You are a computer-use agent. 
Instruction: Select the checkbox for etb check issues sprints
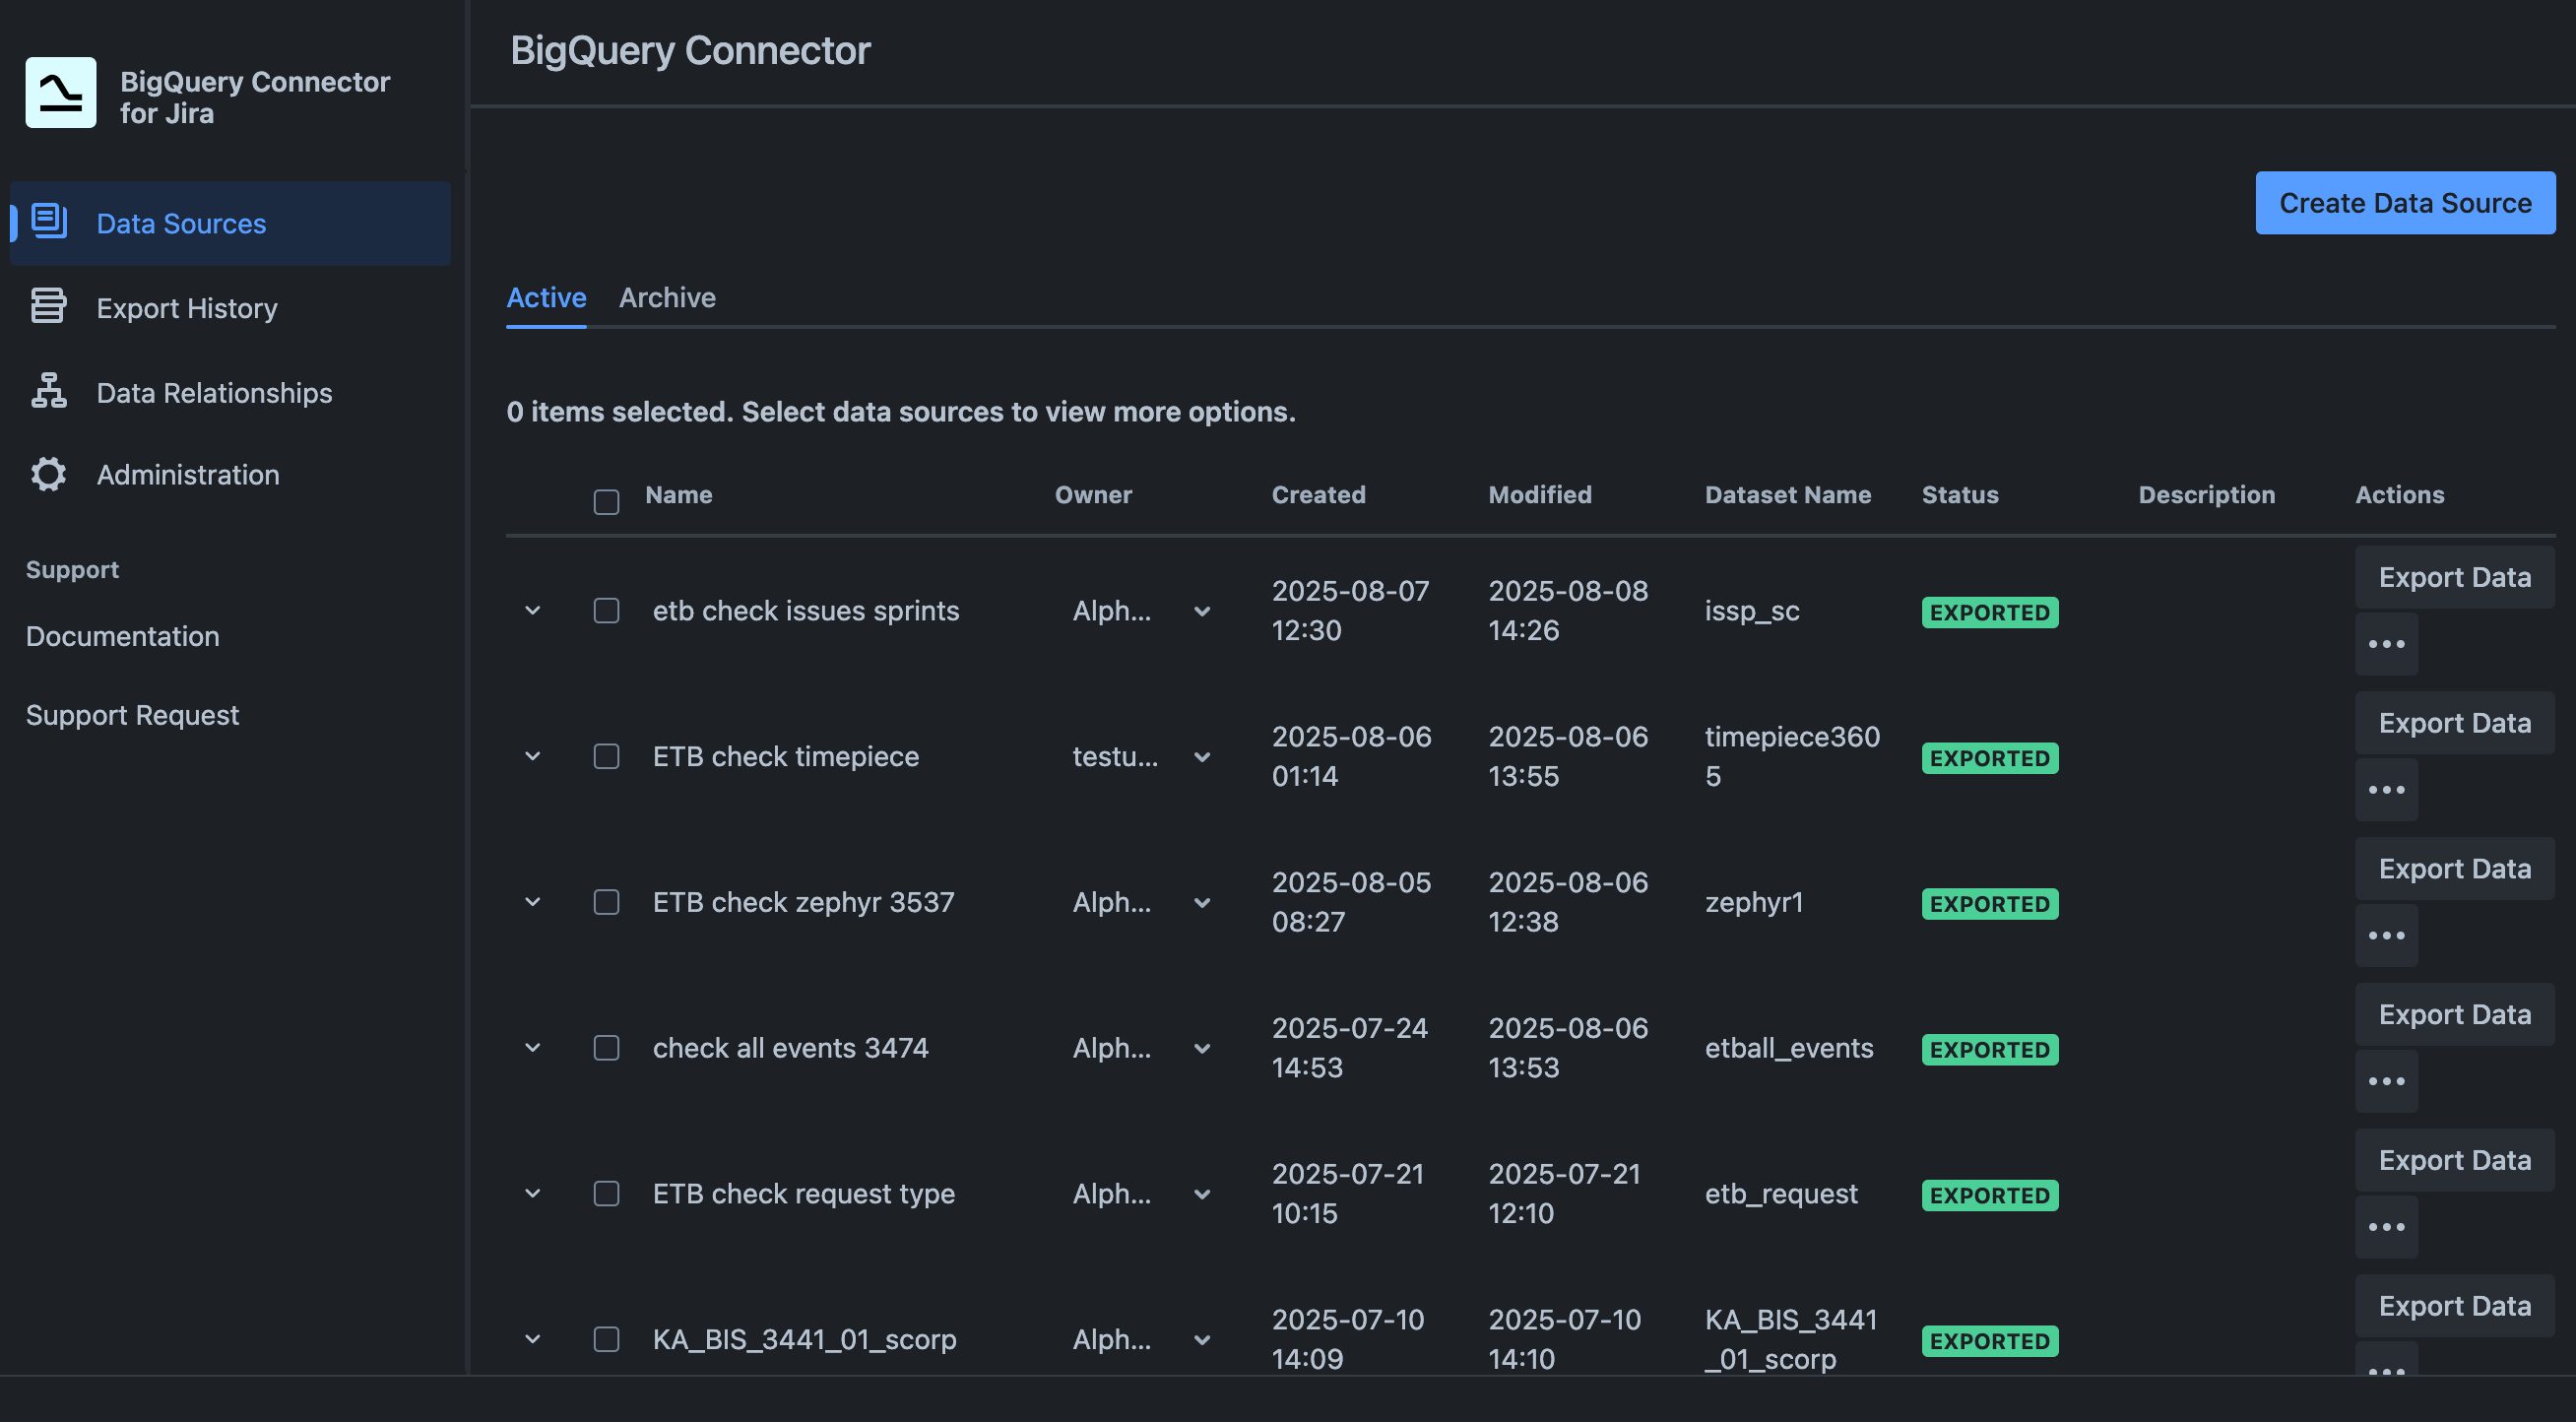tap(606, 610)
